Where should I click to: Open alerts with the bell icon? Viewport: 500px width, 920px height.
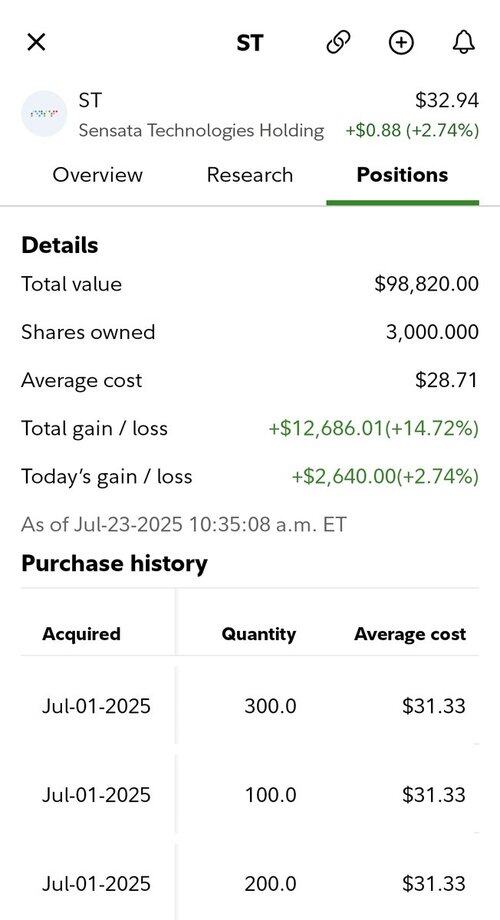[x=464, y=42]
